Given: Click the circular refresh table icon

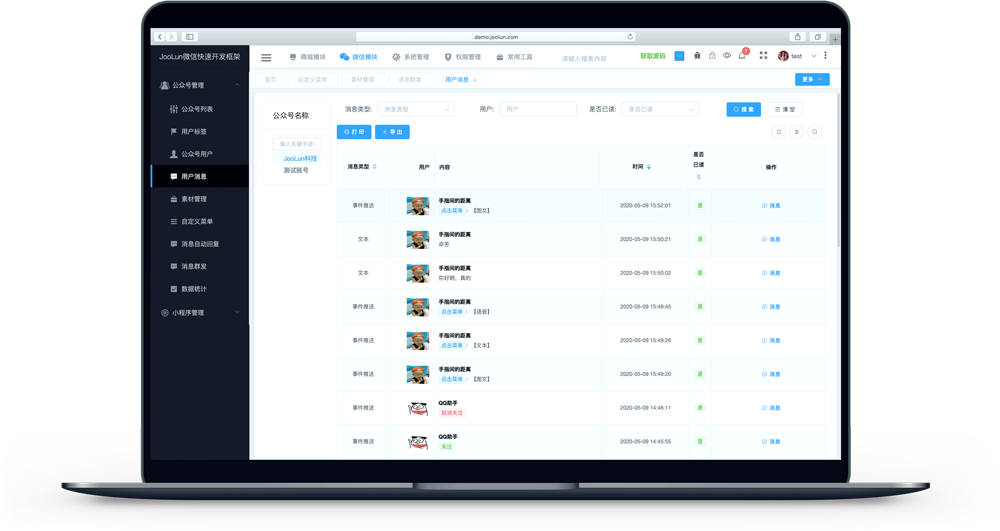Looking at the screenshot, I should pos(779,132).
